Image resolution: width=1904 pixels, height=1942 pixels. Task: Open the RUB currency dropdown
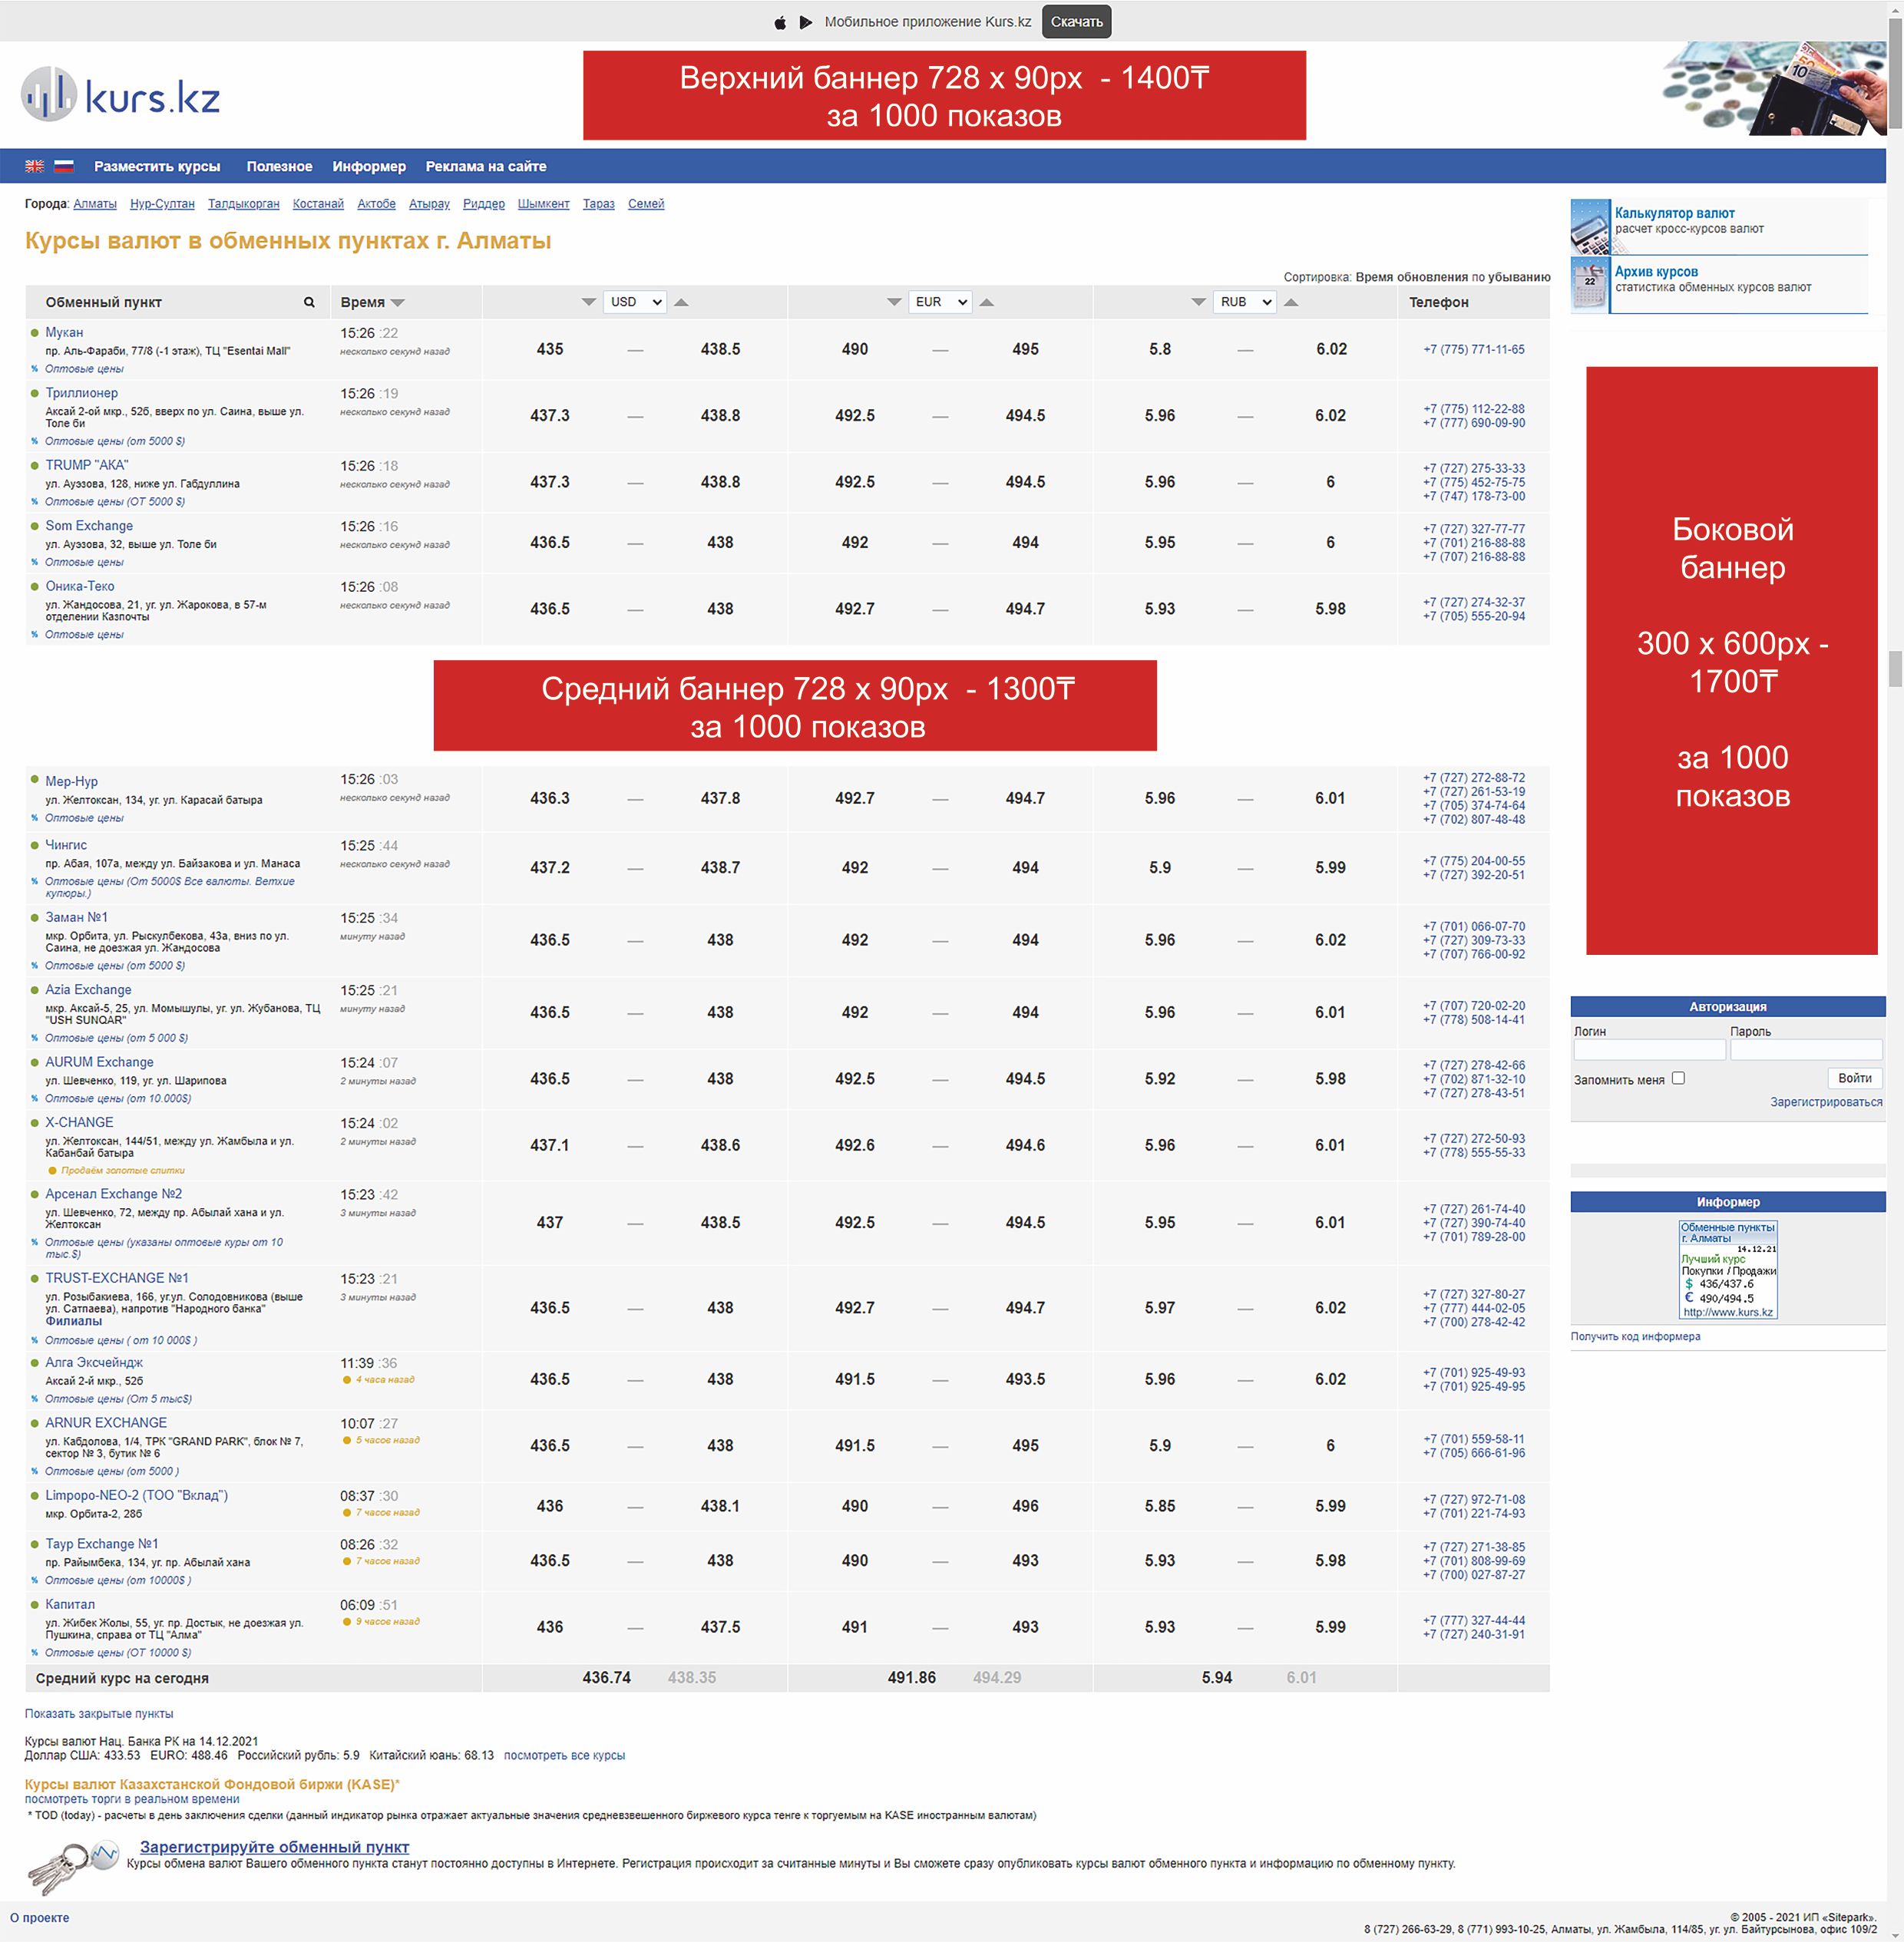1244,302
